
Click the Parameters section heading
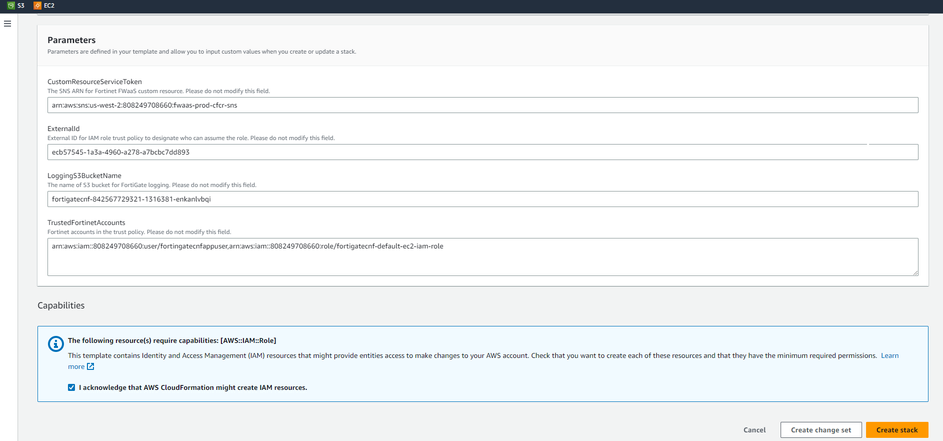click(x=71, y=40)
